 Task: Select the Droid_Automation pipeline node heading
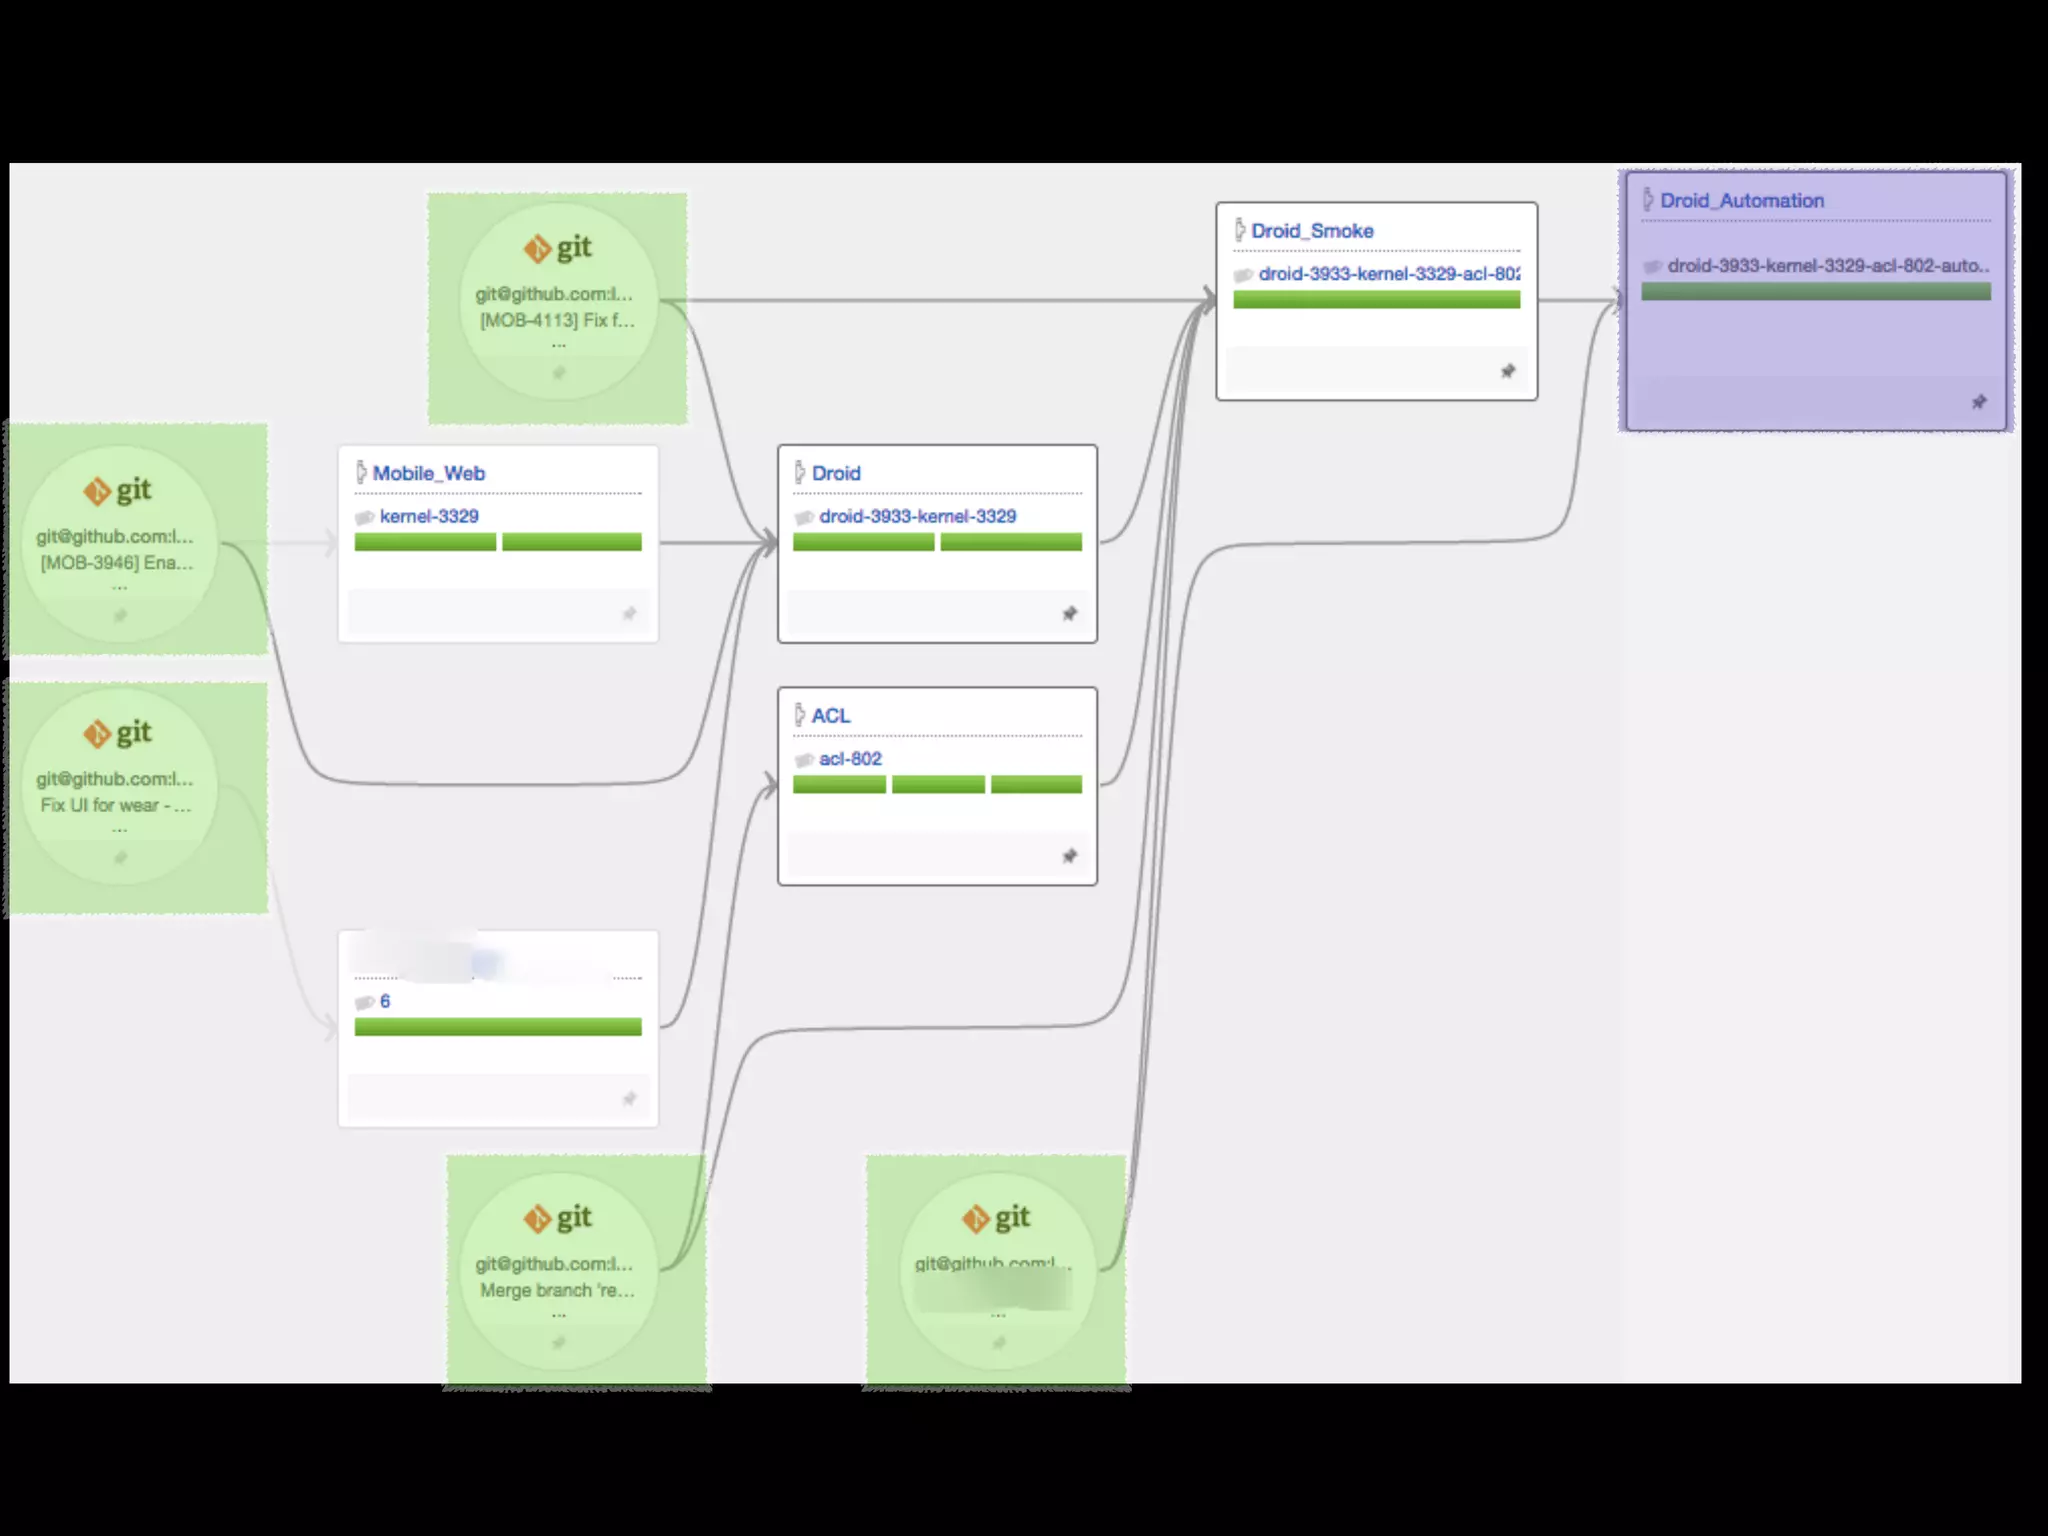(1742, 200)
